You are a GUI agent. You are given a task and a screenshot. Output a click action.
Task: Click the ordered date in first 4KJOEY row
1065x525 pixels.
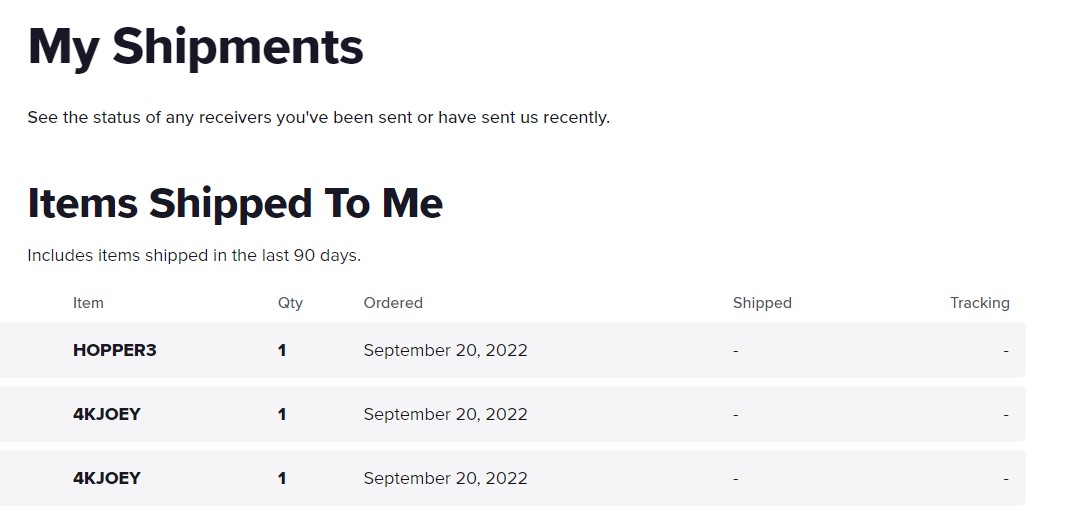pyautogui.click(x=446, y=414)
